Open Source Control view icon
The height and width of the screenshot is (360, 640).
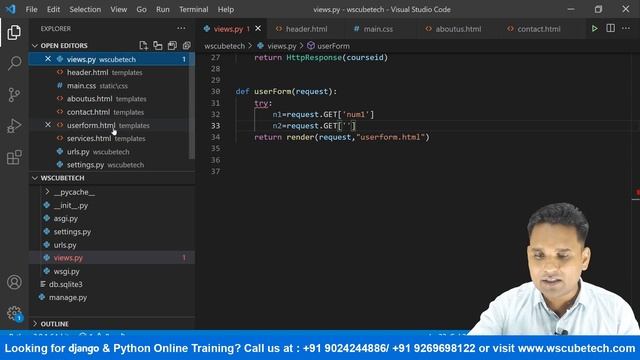coord(14,95)
